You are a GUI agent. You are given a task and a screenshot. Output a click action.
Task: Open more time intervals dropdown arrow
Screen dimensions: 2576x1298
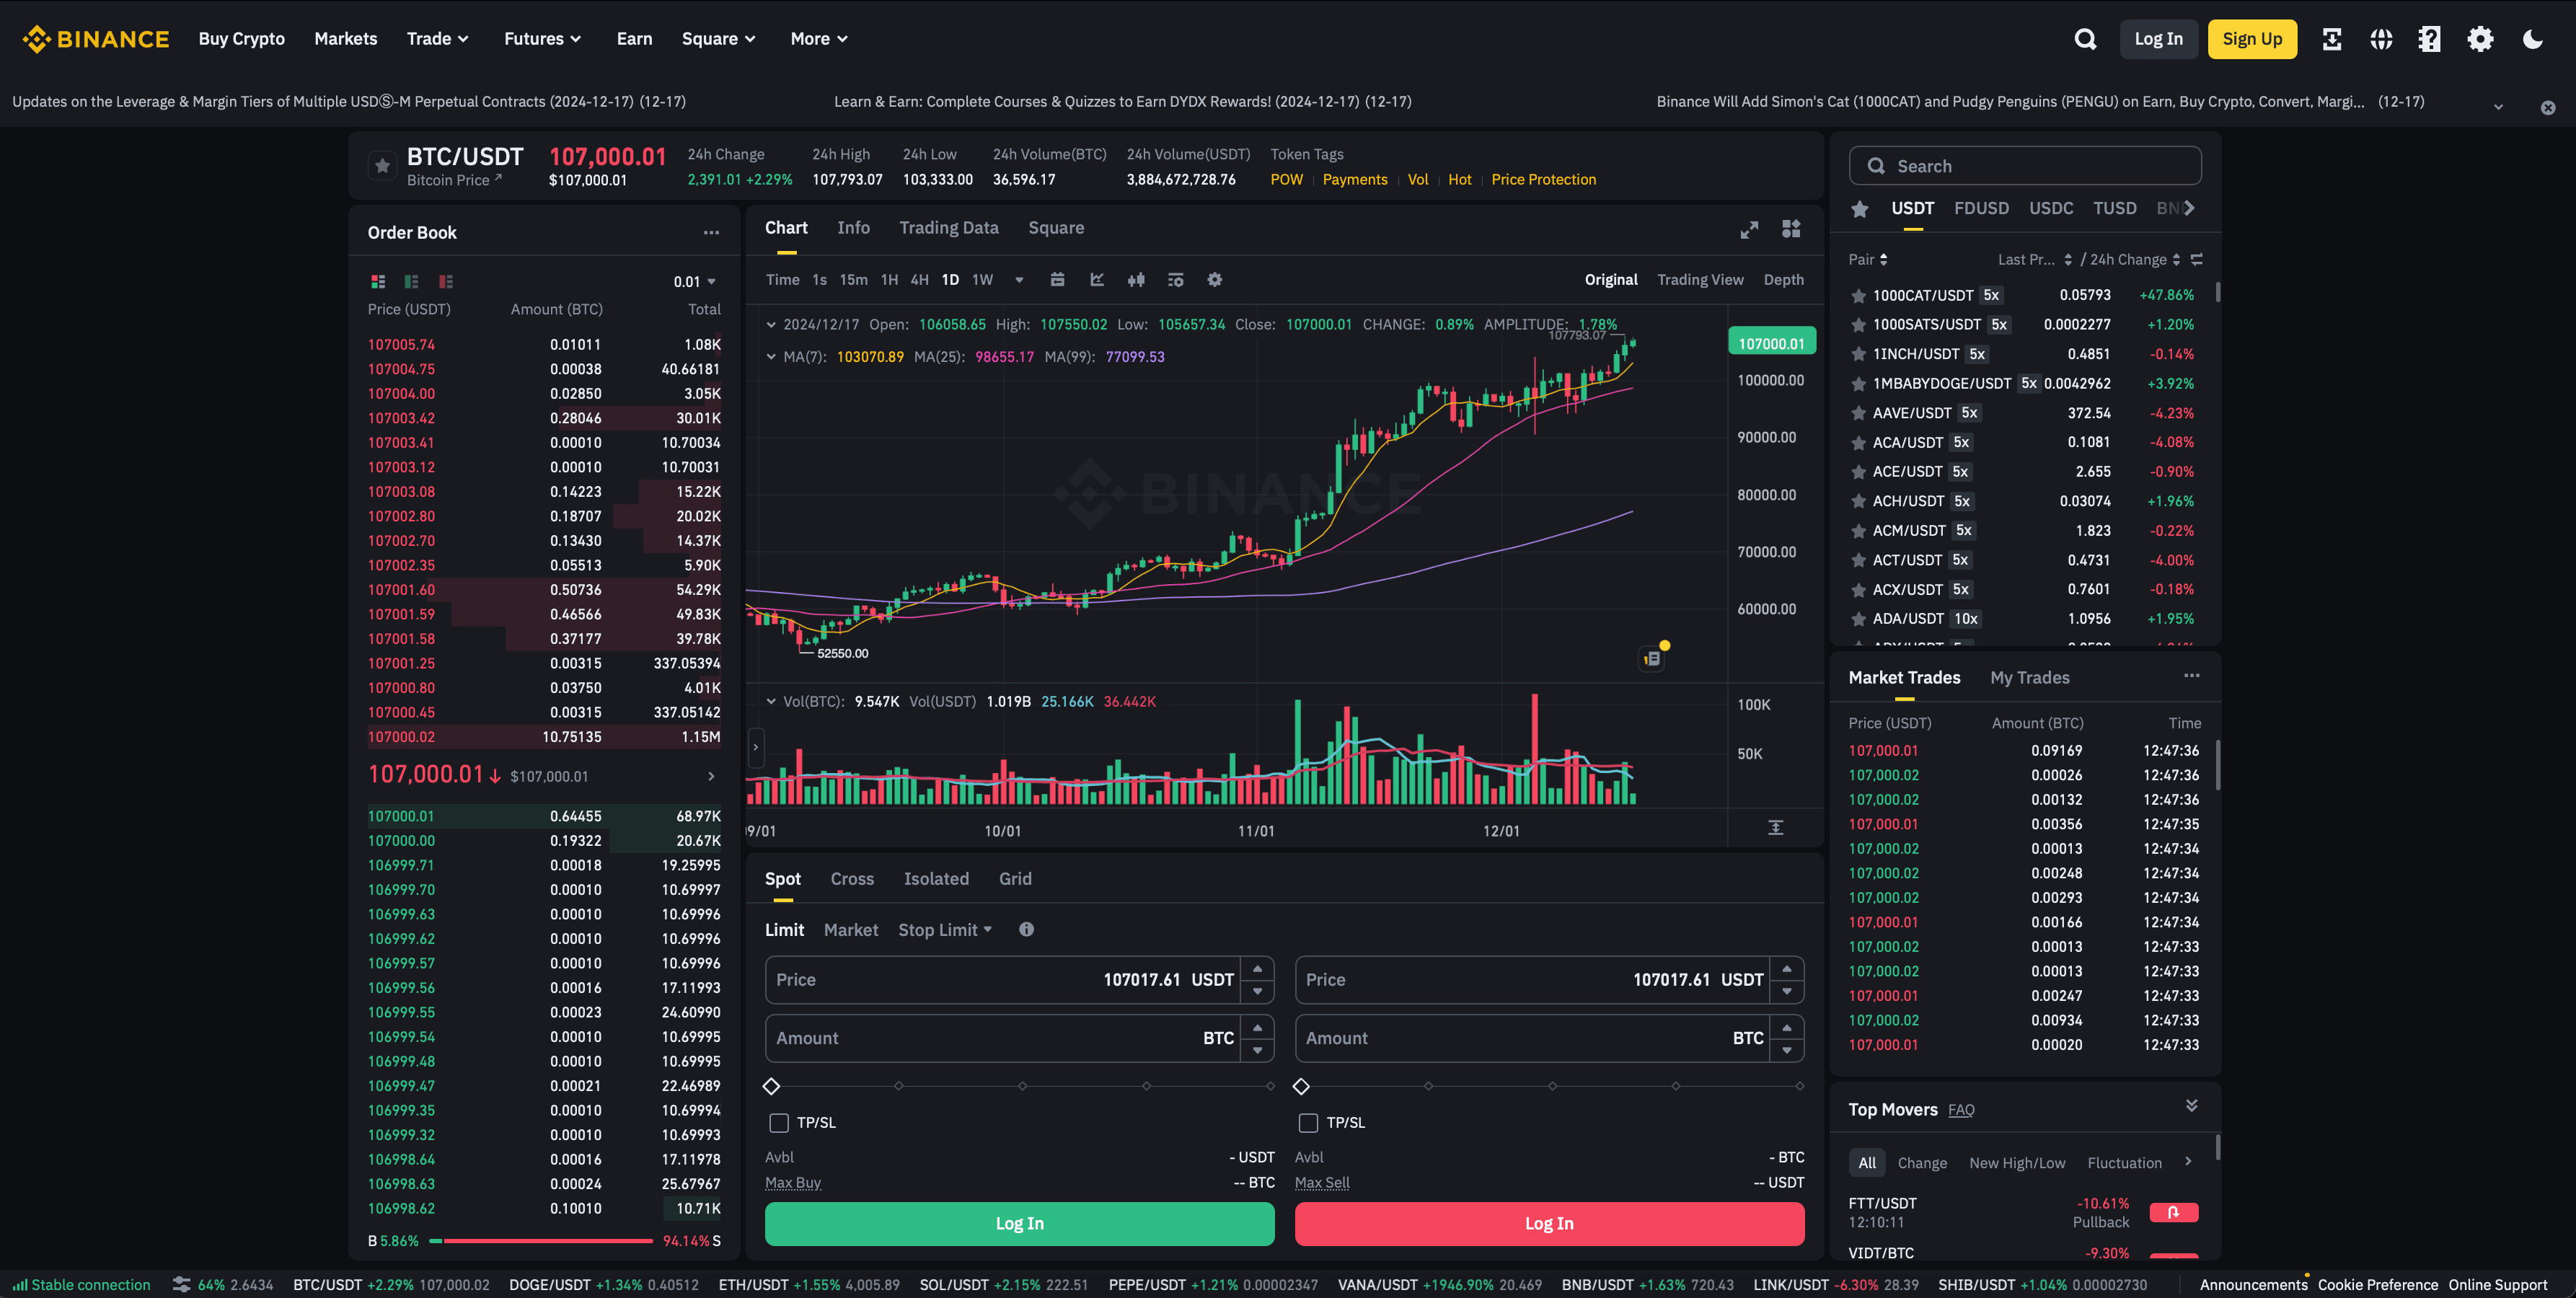point(1019,280)
